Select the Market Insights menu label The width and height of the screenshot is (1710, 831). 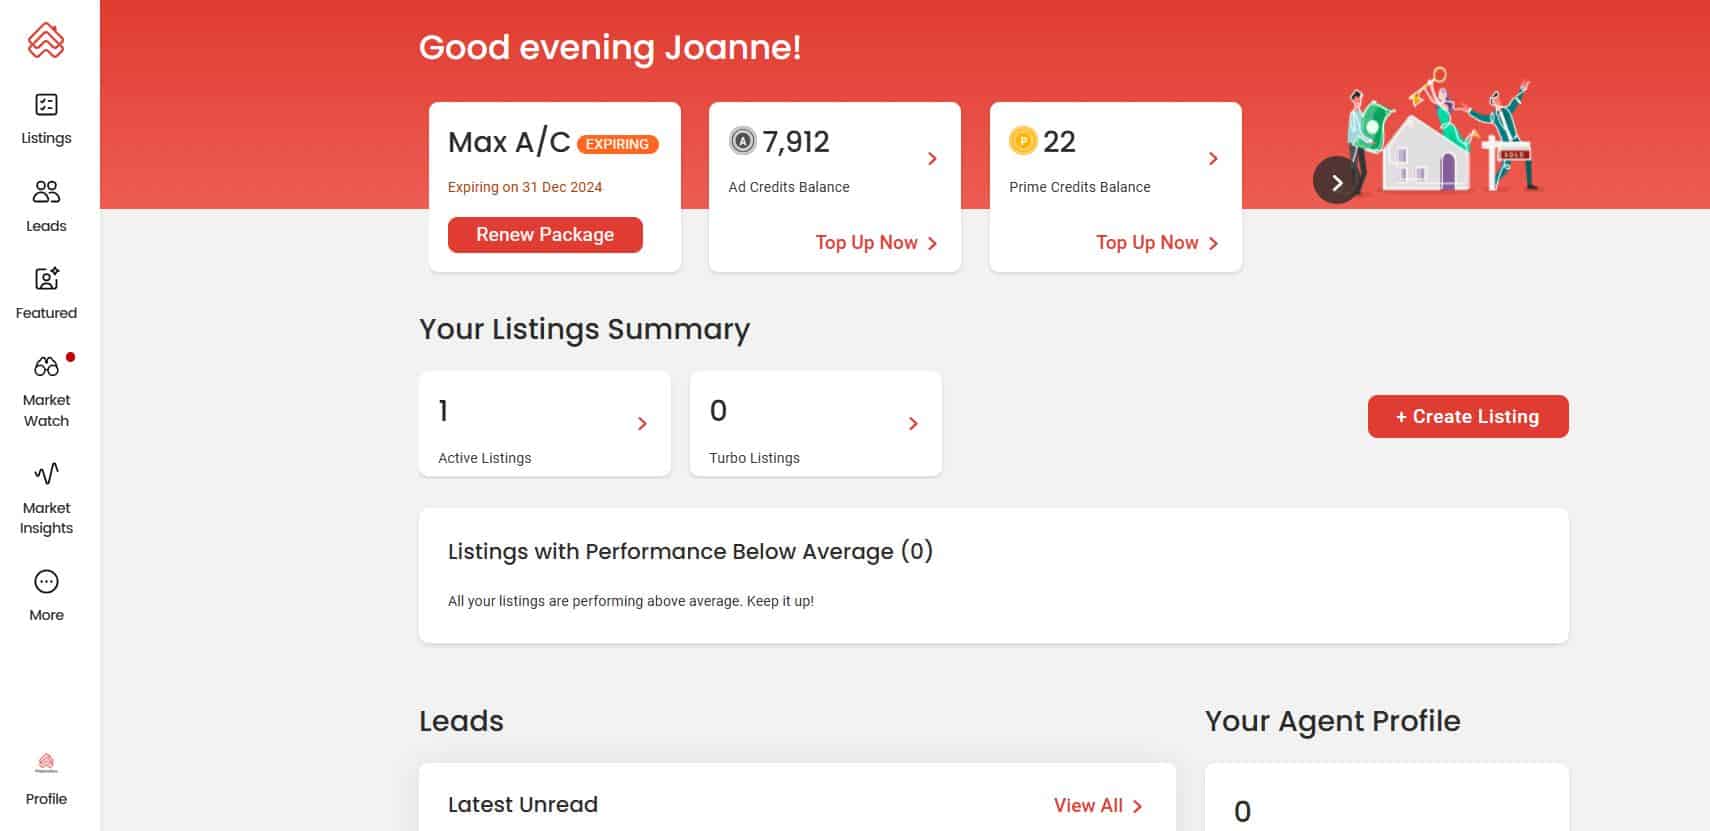[46, 518]
